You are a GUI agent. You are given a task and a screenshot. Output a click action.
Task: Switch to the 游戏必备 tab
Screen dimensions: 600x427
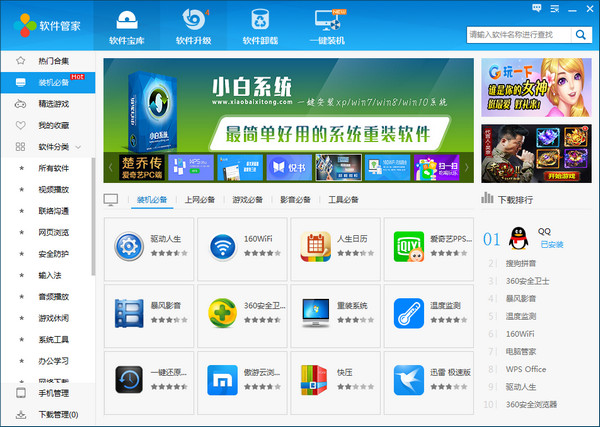[248, 199]
